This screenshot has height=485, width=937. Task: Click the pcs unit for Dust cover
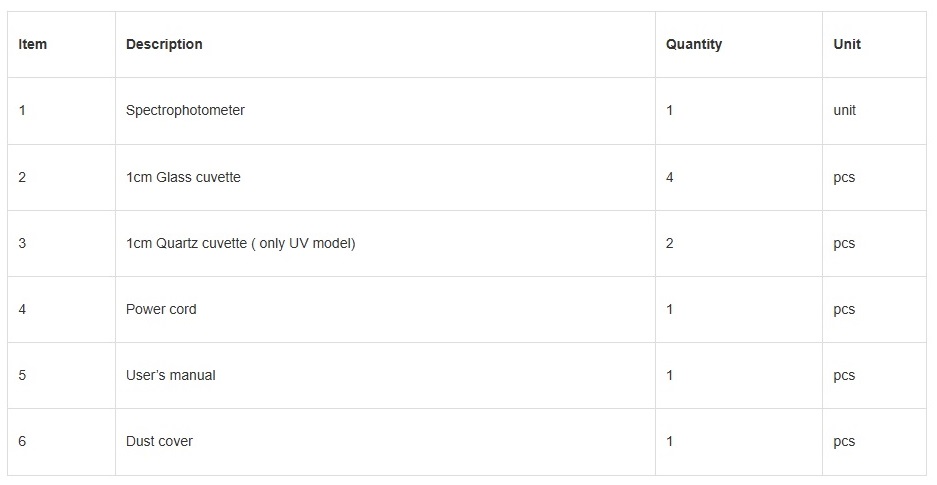[x=844, y=441]
